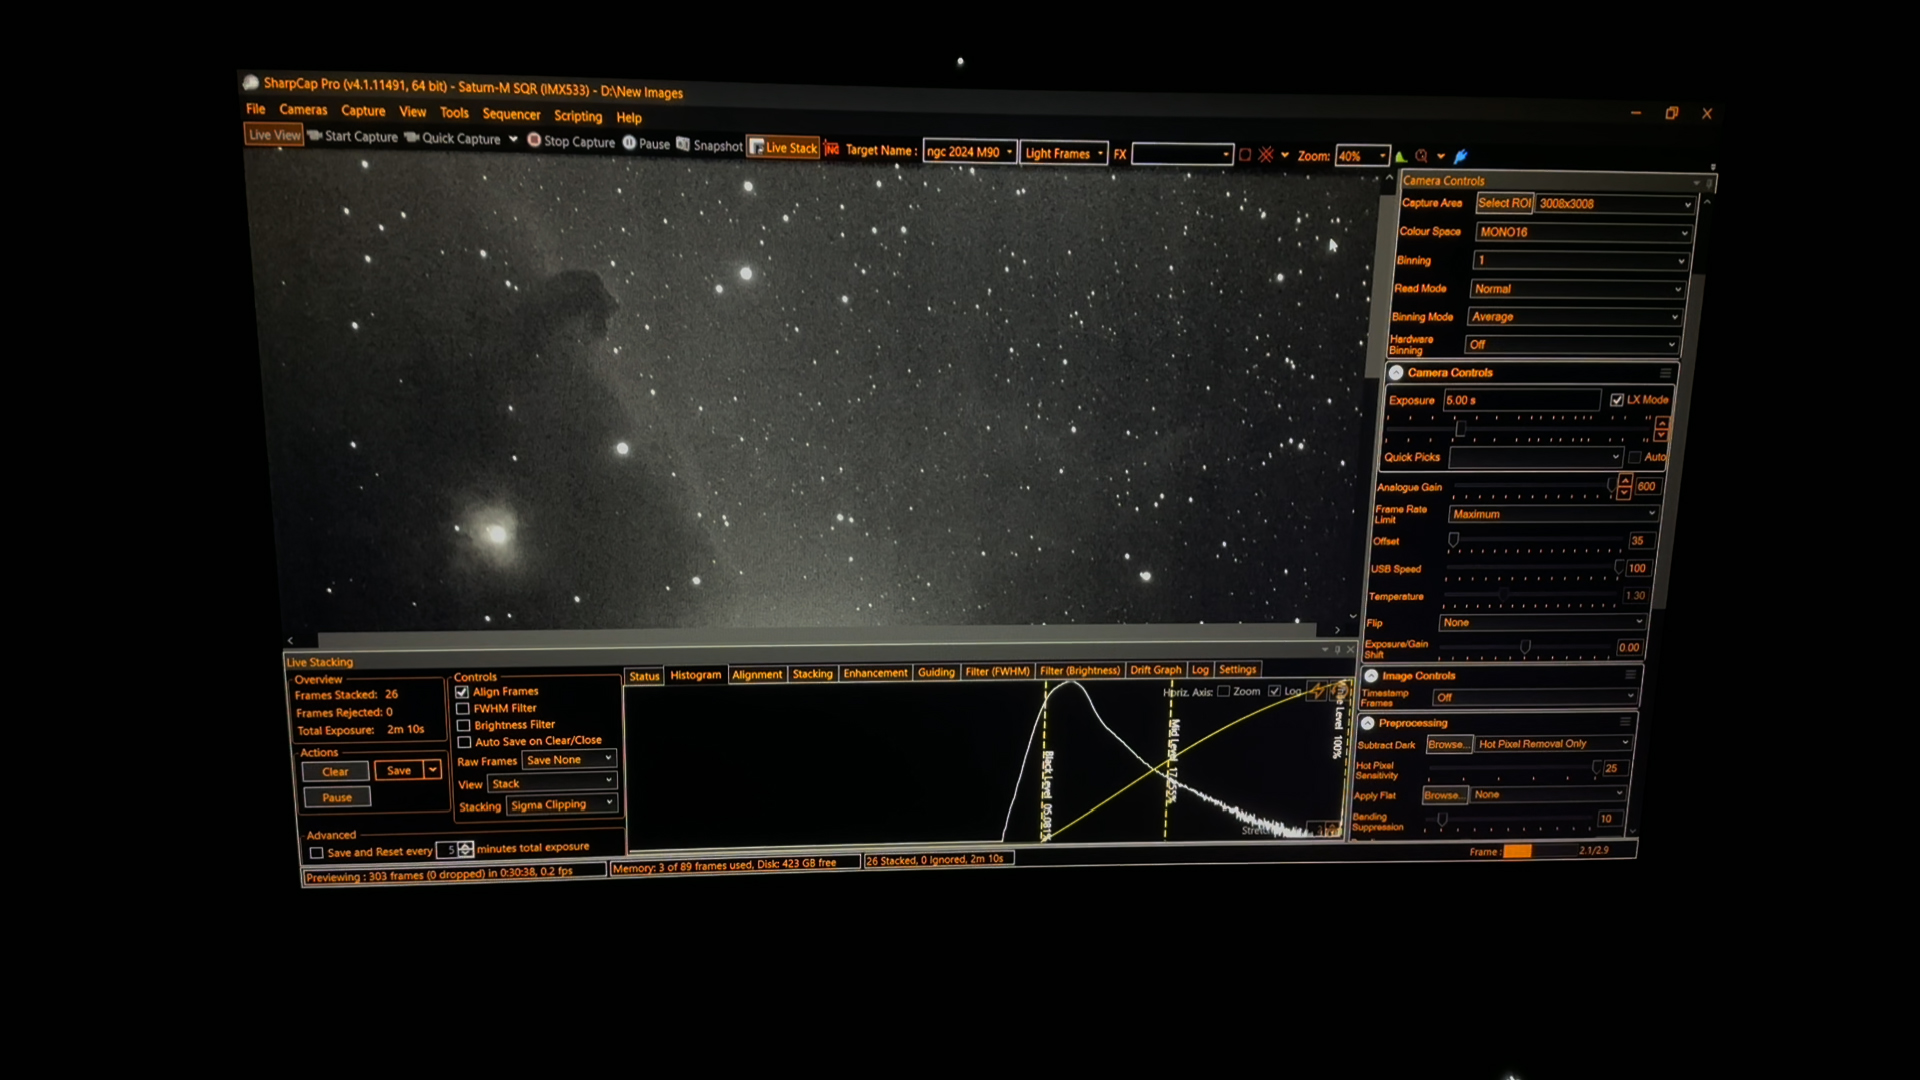Open the Tools menu
The width and height of the screenshot is (1920, 1080).
454,113
